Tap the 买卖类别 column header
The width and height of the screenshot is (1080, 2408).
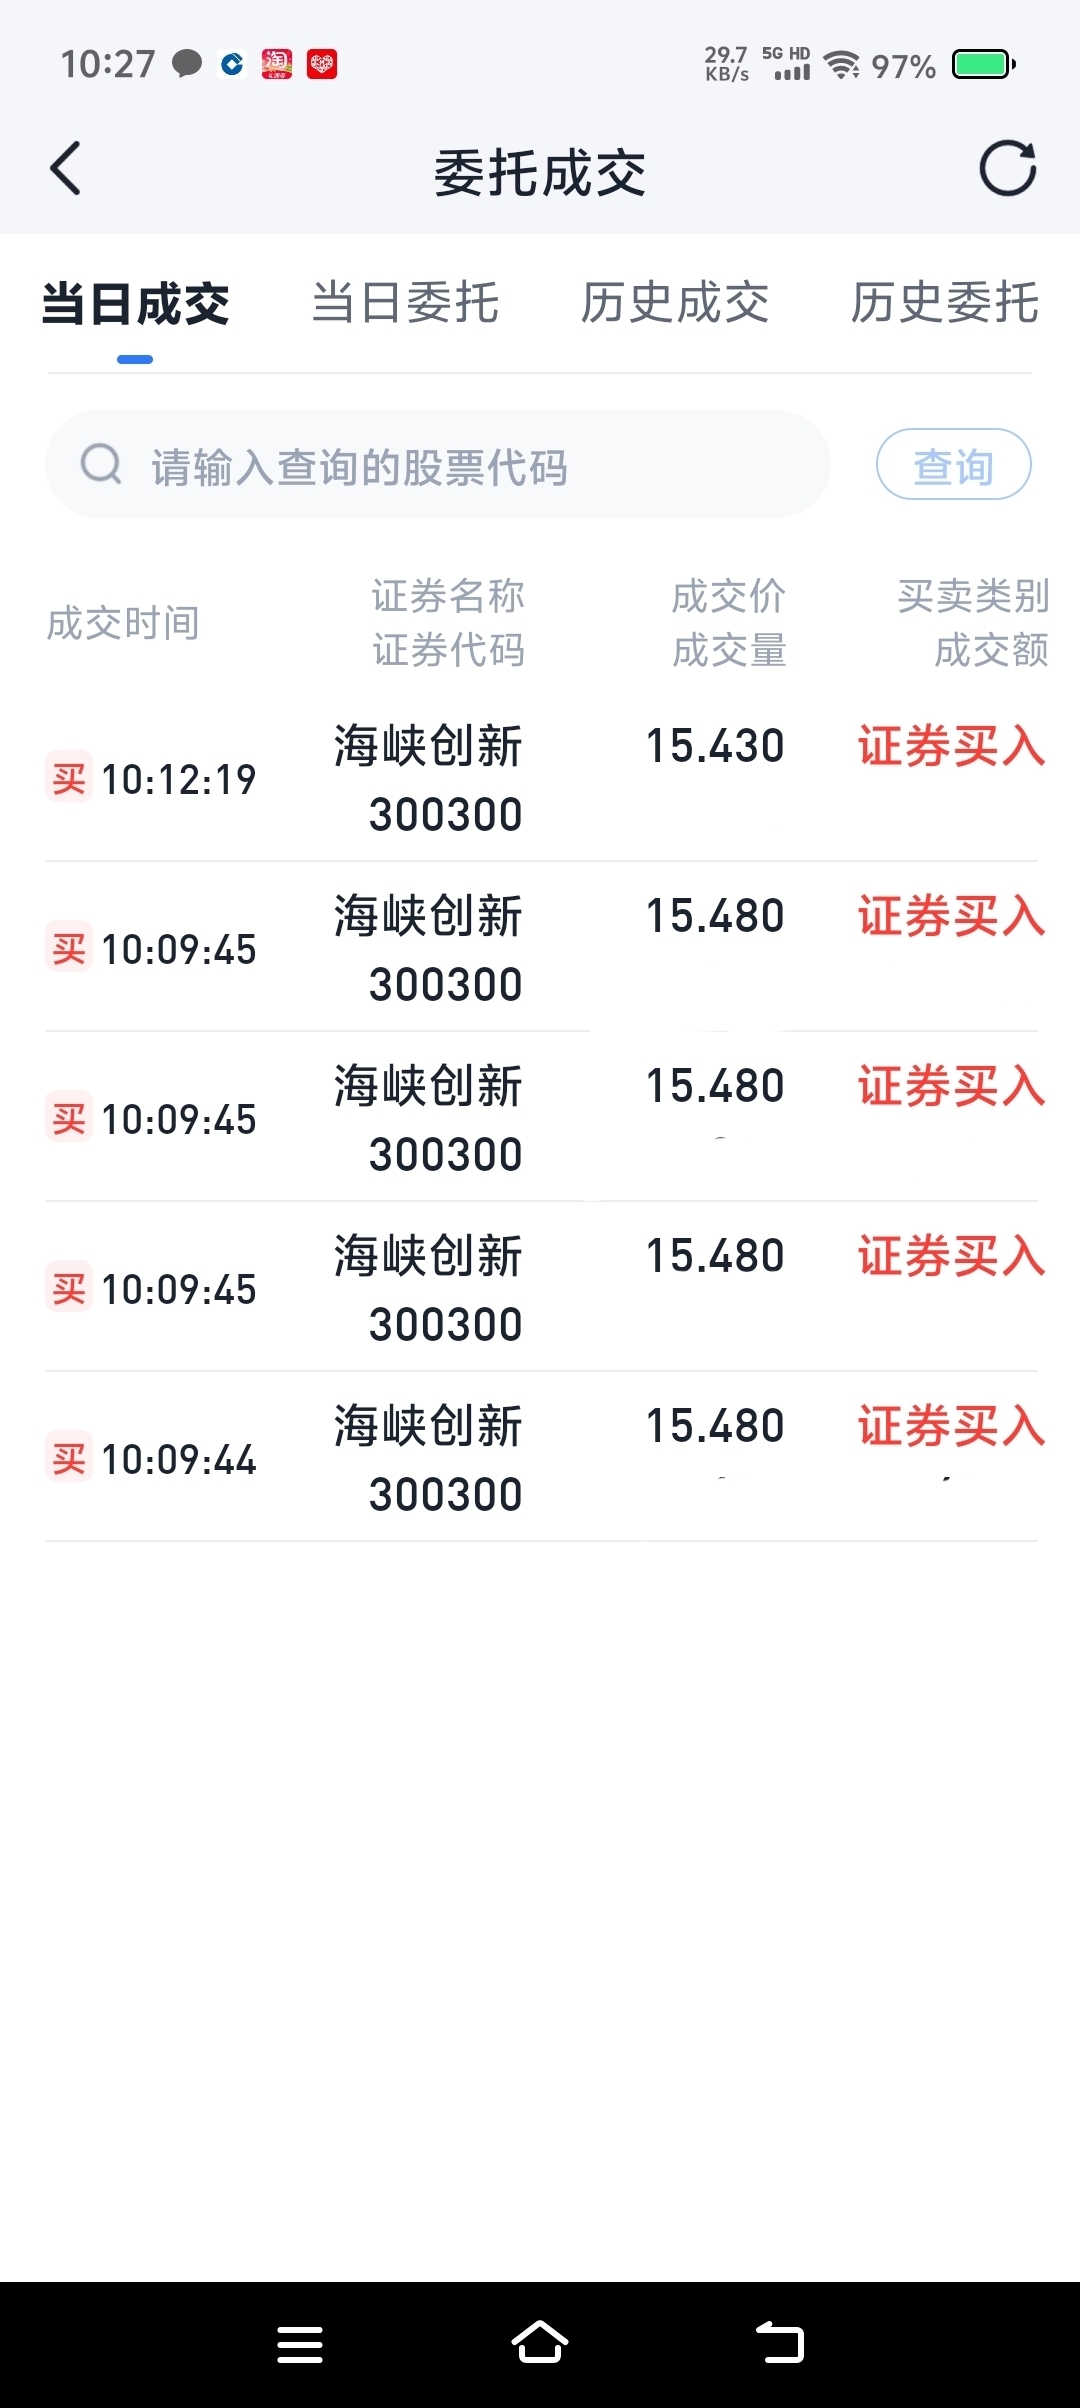pyautogui.click(x=973, y=596)
